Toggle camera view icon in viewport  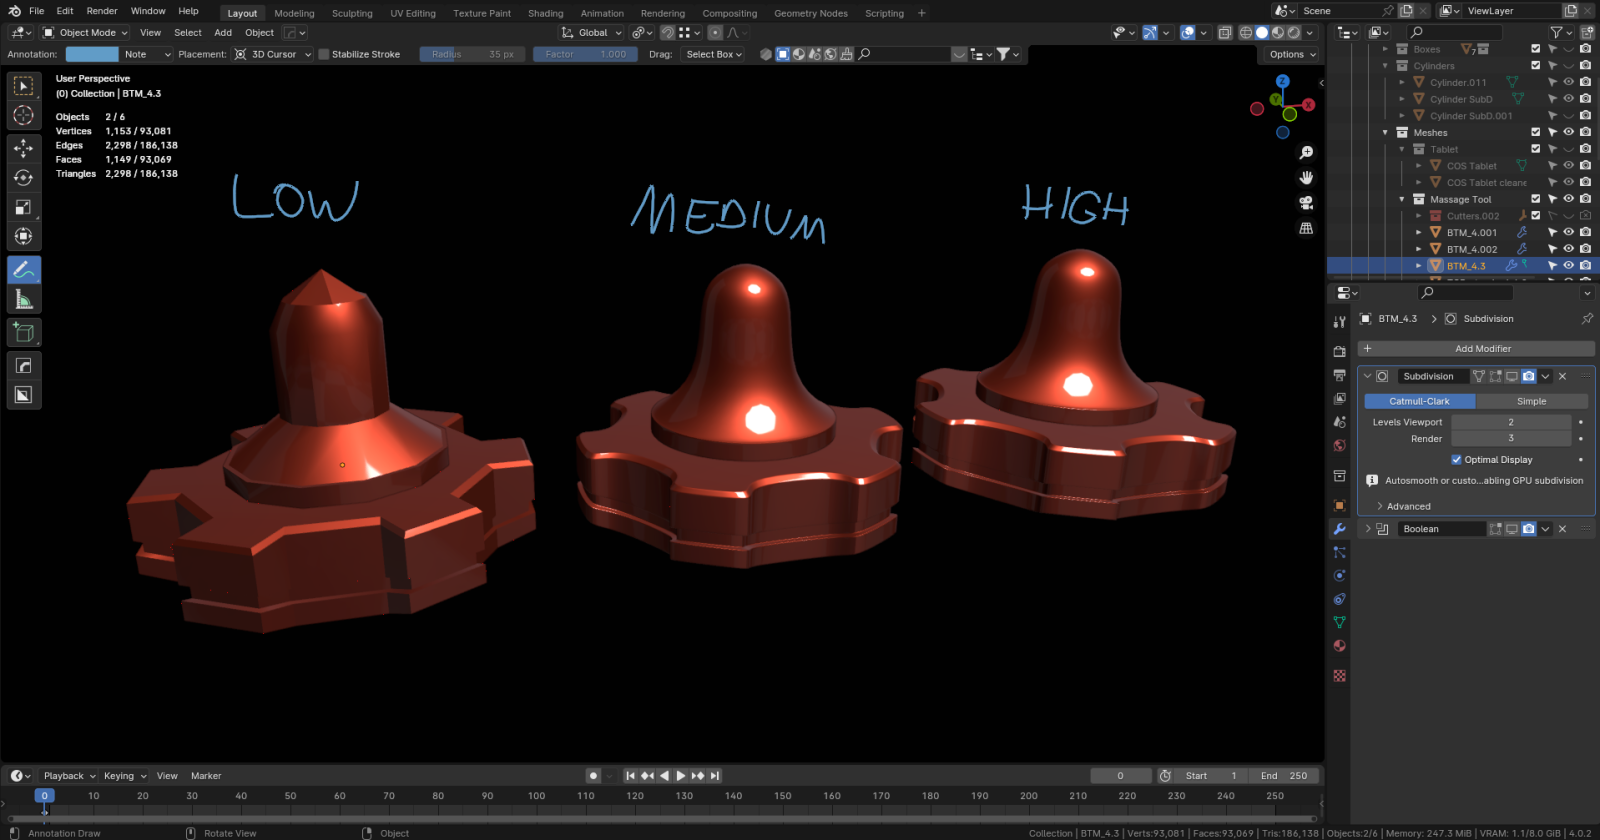click(x=1306, y=203)
